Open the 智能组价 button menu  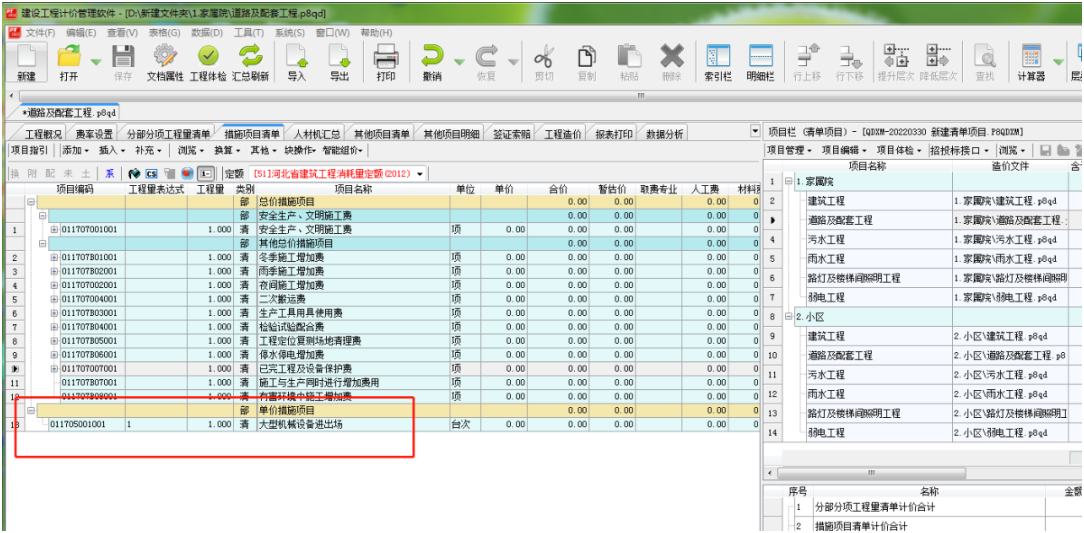point(343,150)
